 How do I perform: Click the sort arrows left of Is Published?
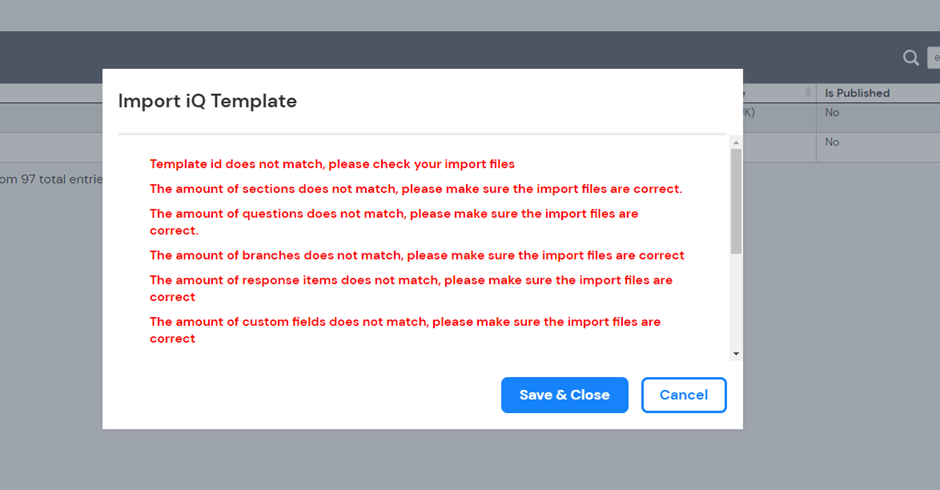[808, 93]
